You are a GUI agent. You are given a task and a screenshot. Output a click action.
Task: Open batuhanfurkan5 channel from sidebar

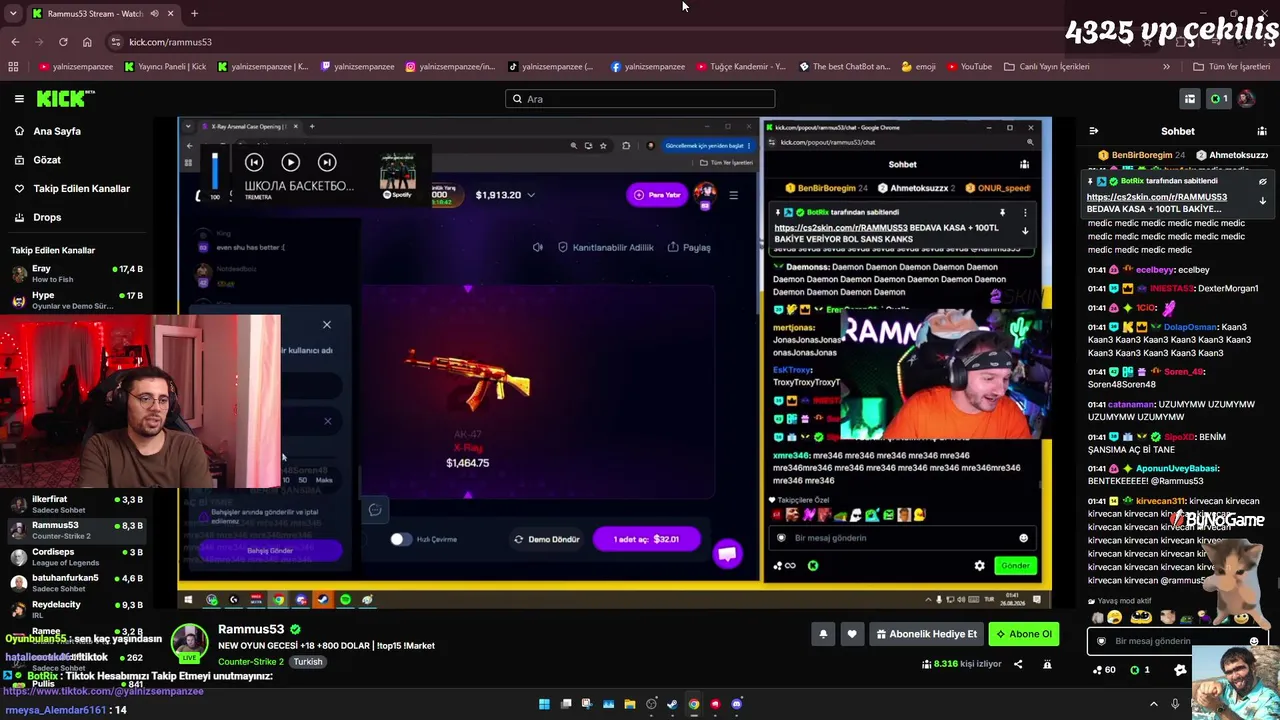coord(78,583)
